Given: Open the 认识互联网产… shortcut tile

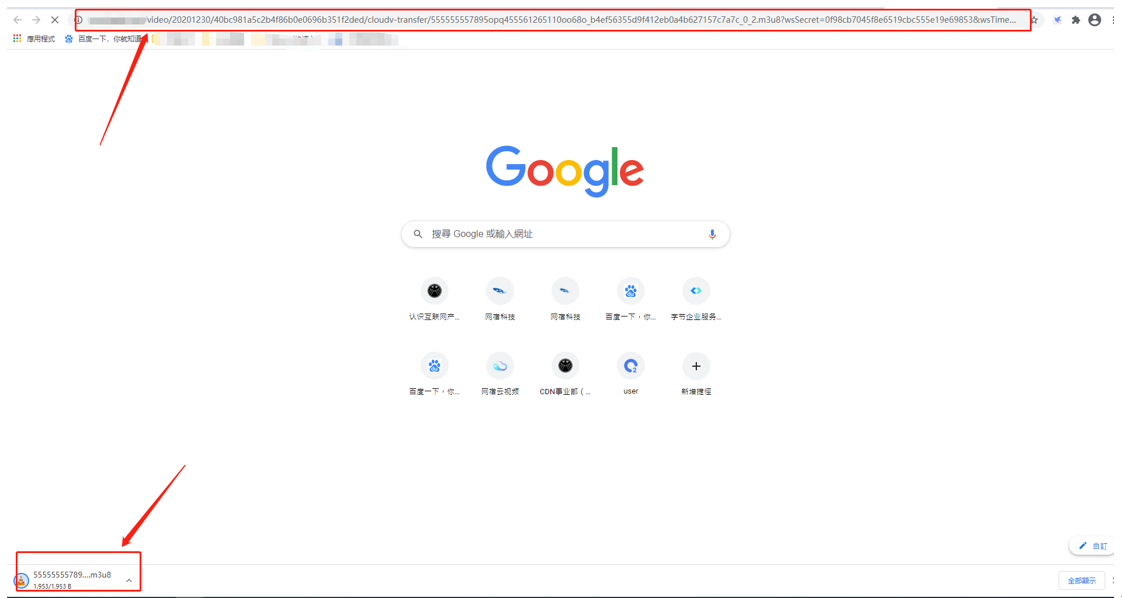Looking at the screenshot, I should coord(434,299).
